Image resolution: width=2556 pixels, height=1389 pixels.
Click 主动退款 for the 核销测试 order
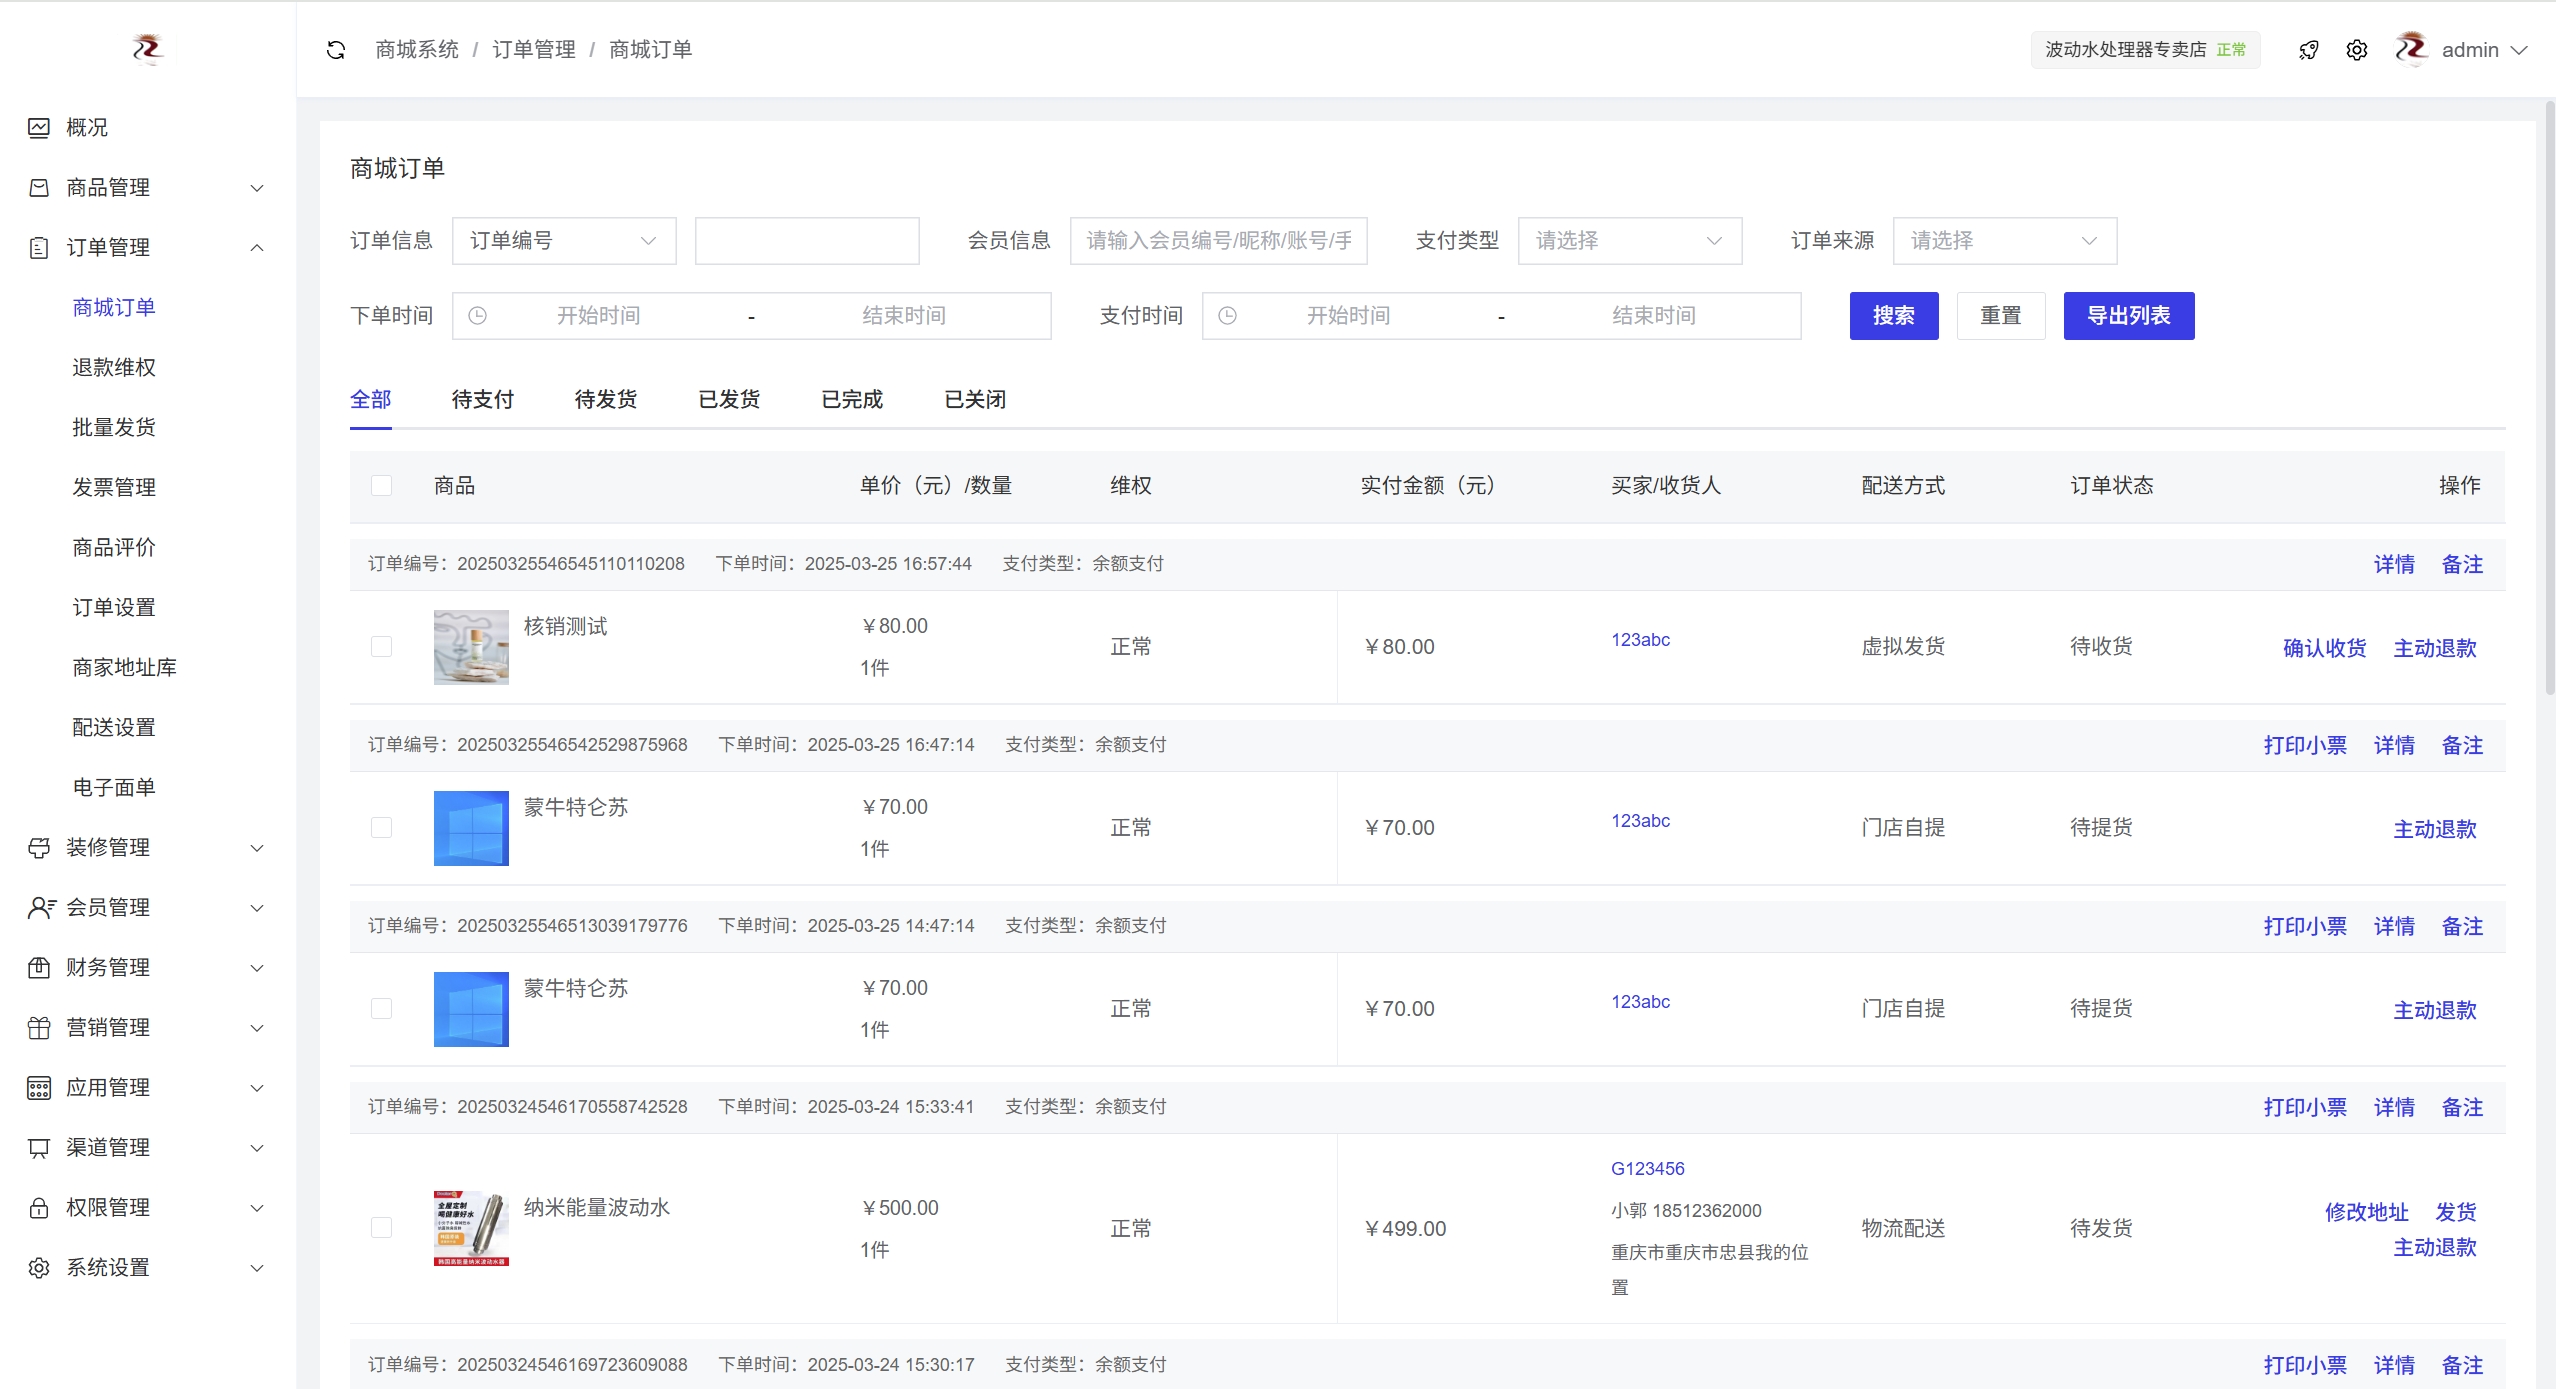point(2435,648)
